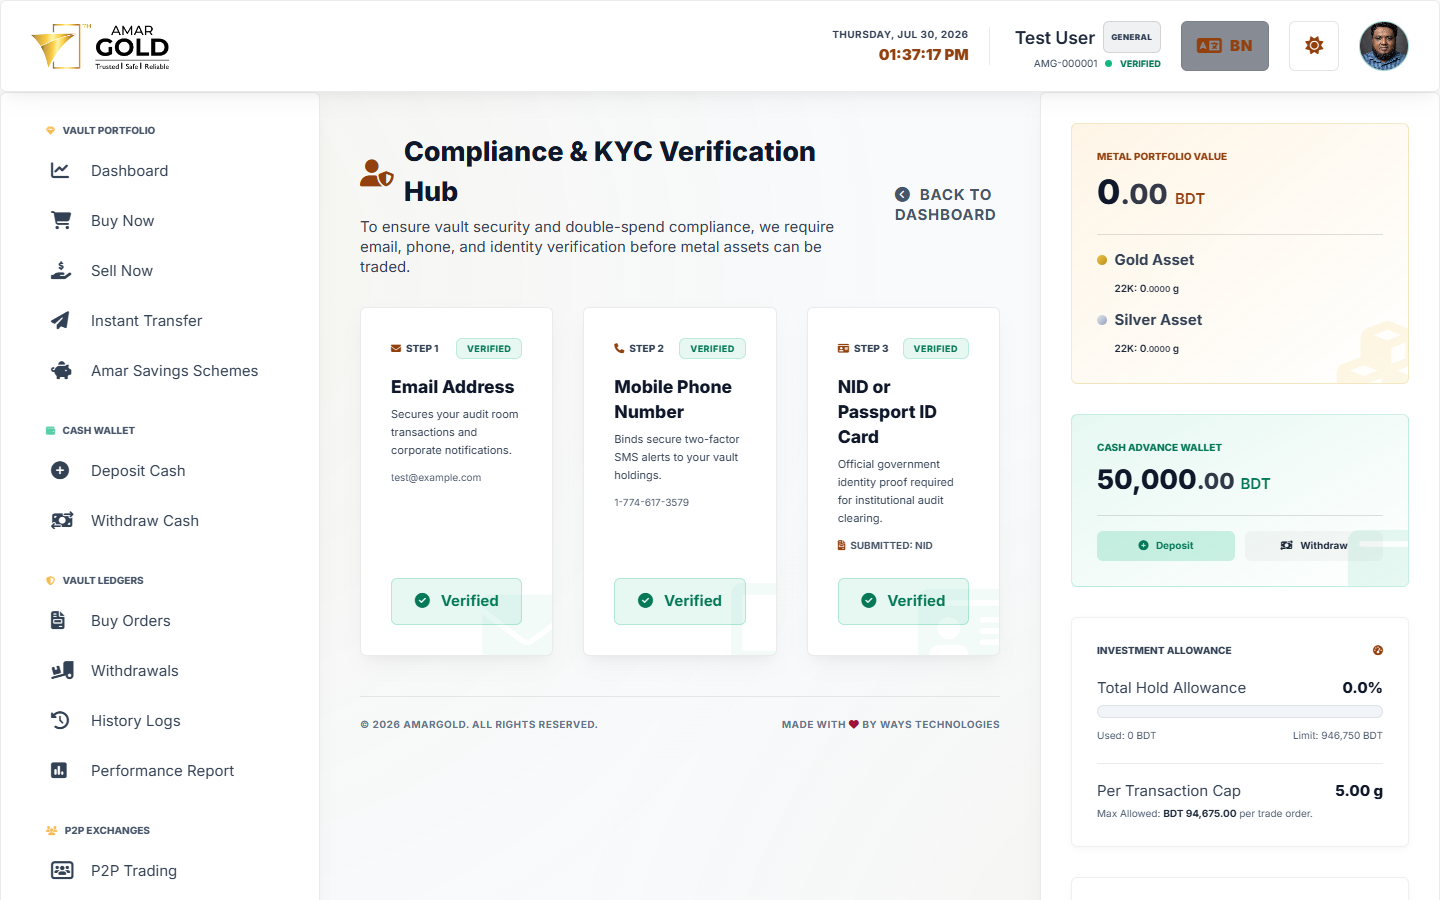Click the user profile avatar
This screenshot has height=900, width=1440.
[x=1384, y=46]
